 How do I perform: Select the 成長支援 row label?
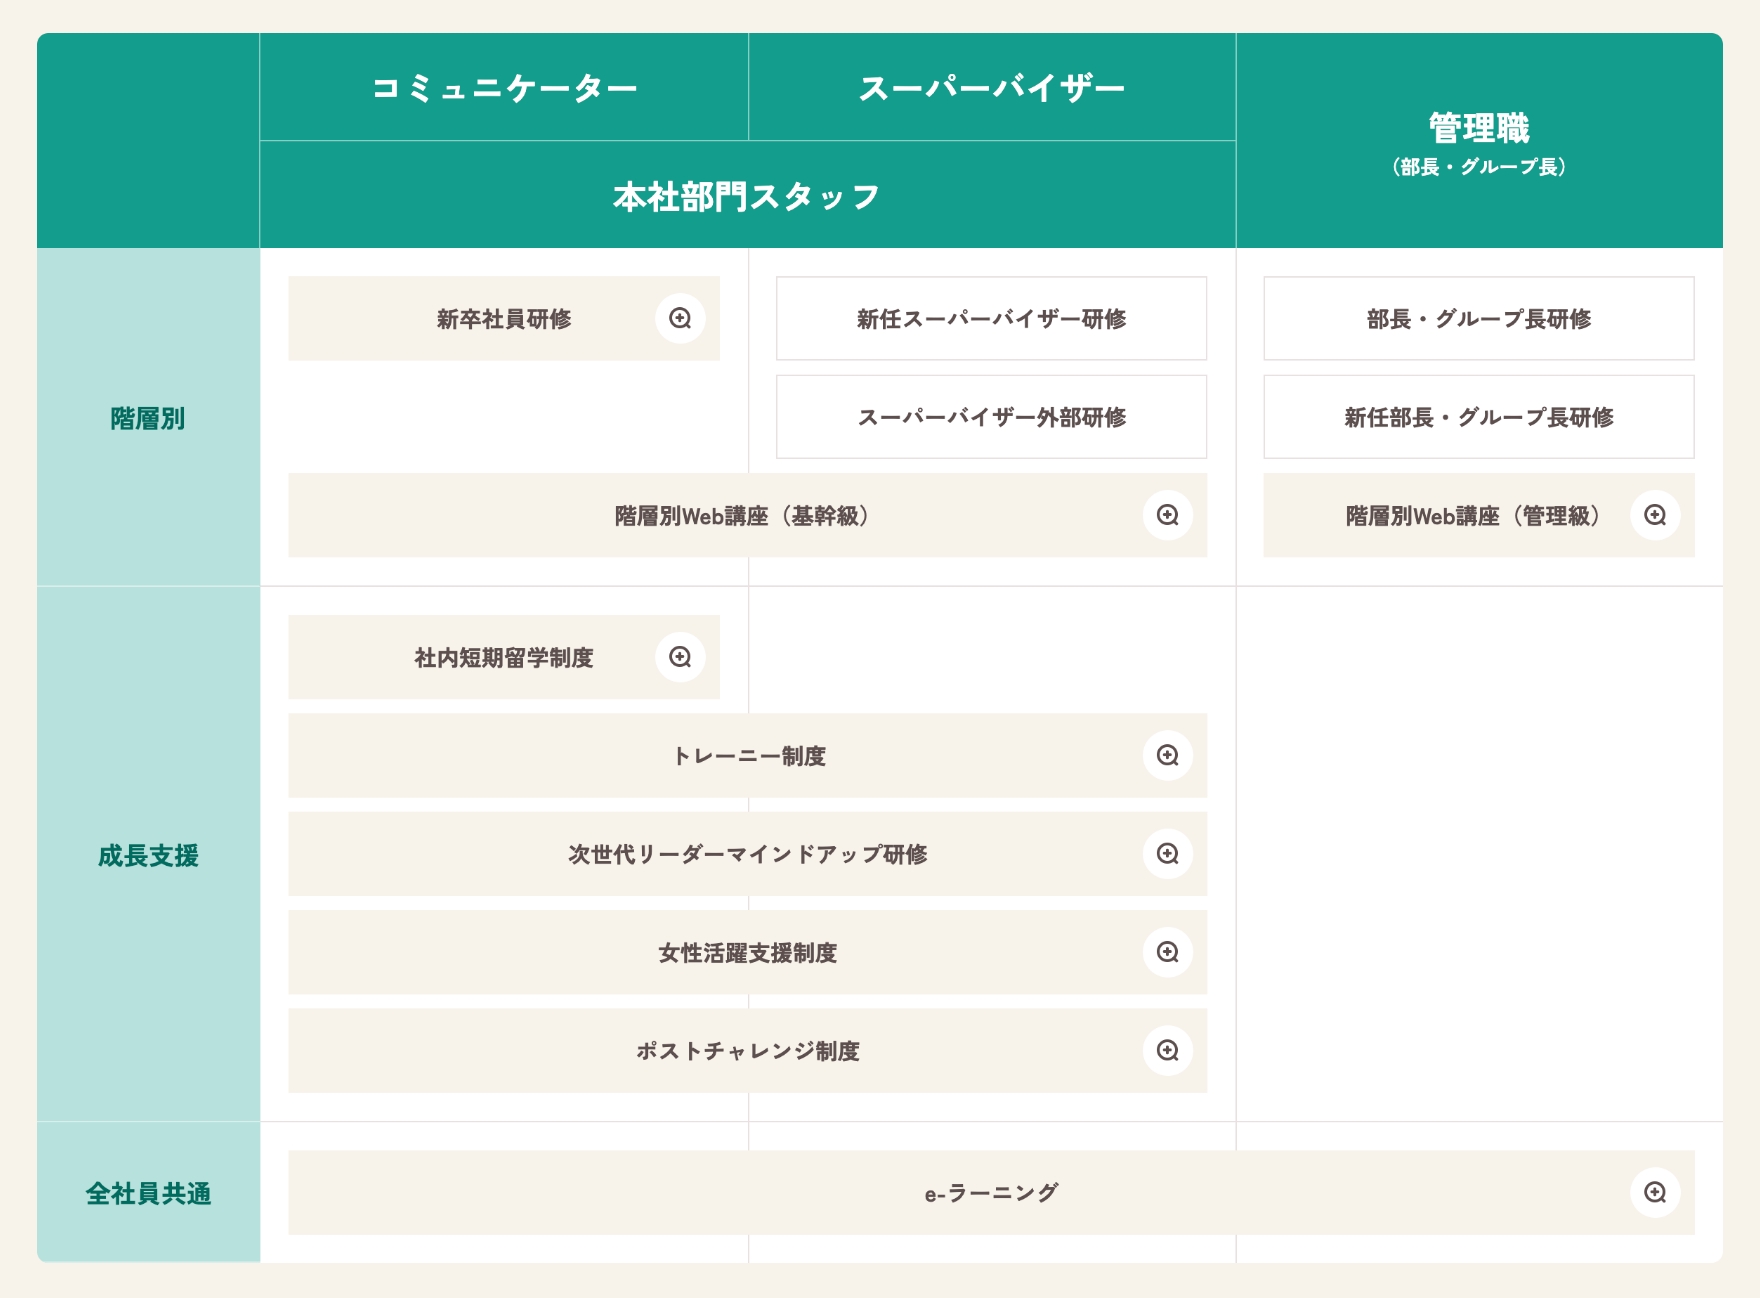coord(148,855)
